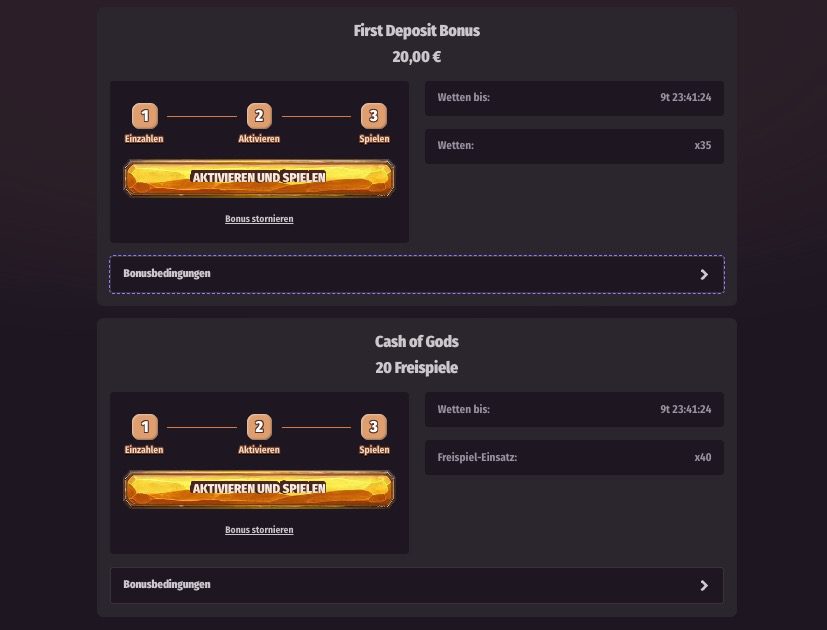Click the chevron arrow in First Deposit Bonusbedingungen
The width and height of the screenshot is (827, 630).
[x=704, y=274]
